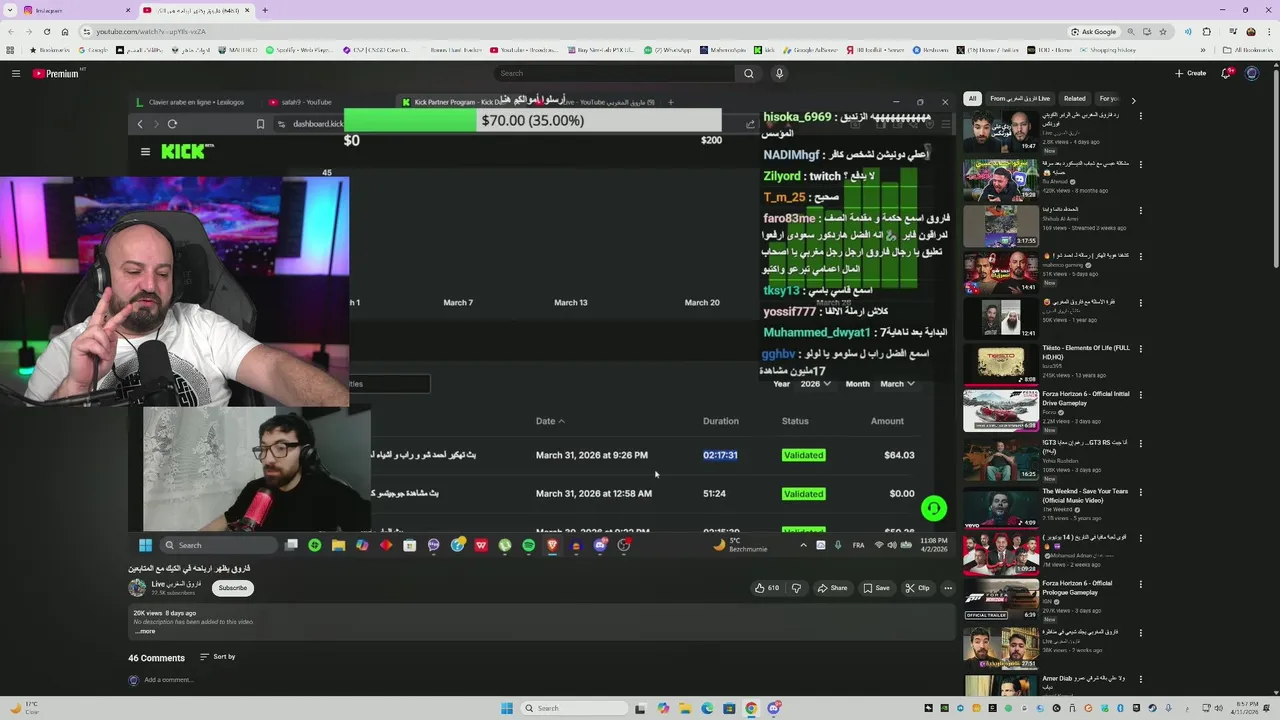The width and height of the screenshot is (1280, 720).
Task: Open the Shopping history bookmark
Action: click(1107, 50)
